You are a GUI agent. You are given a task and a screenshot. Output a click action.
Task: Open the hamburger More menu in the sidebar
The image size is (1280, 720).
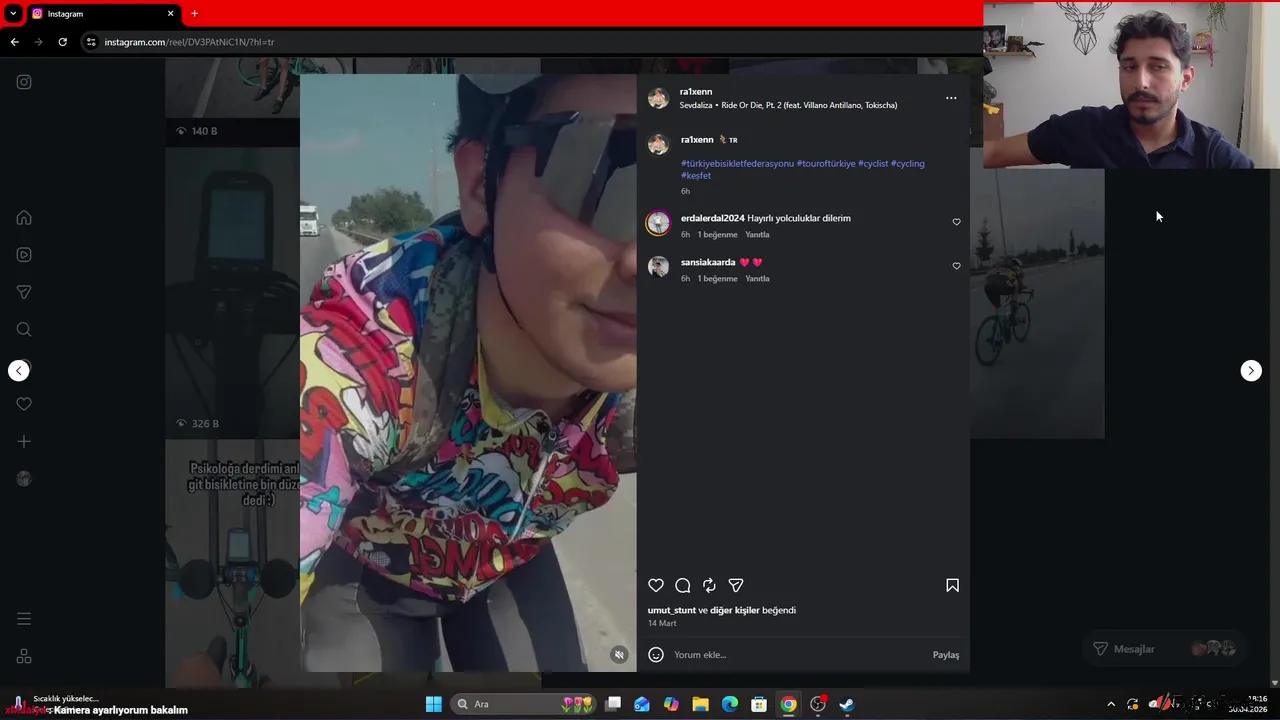coord(24,619)
